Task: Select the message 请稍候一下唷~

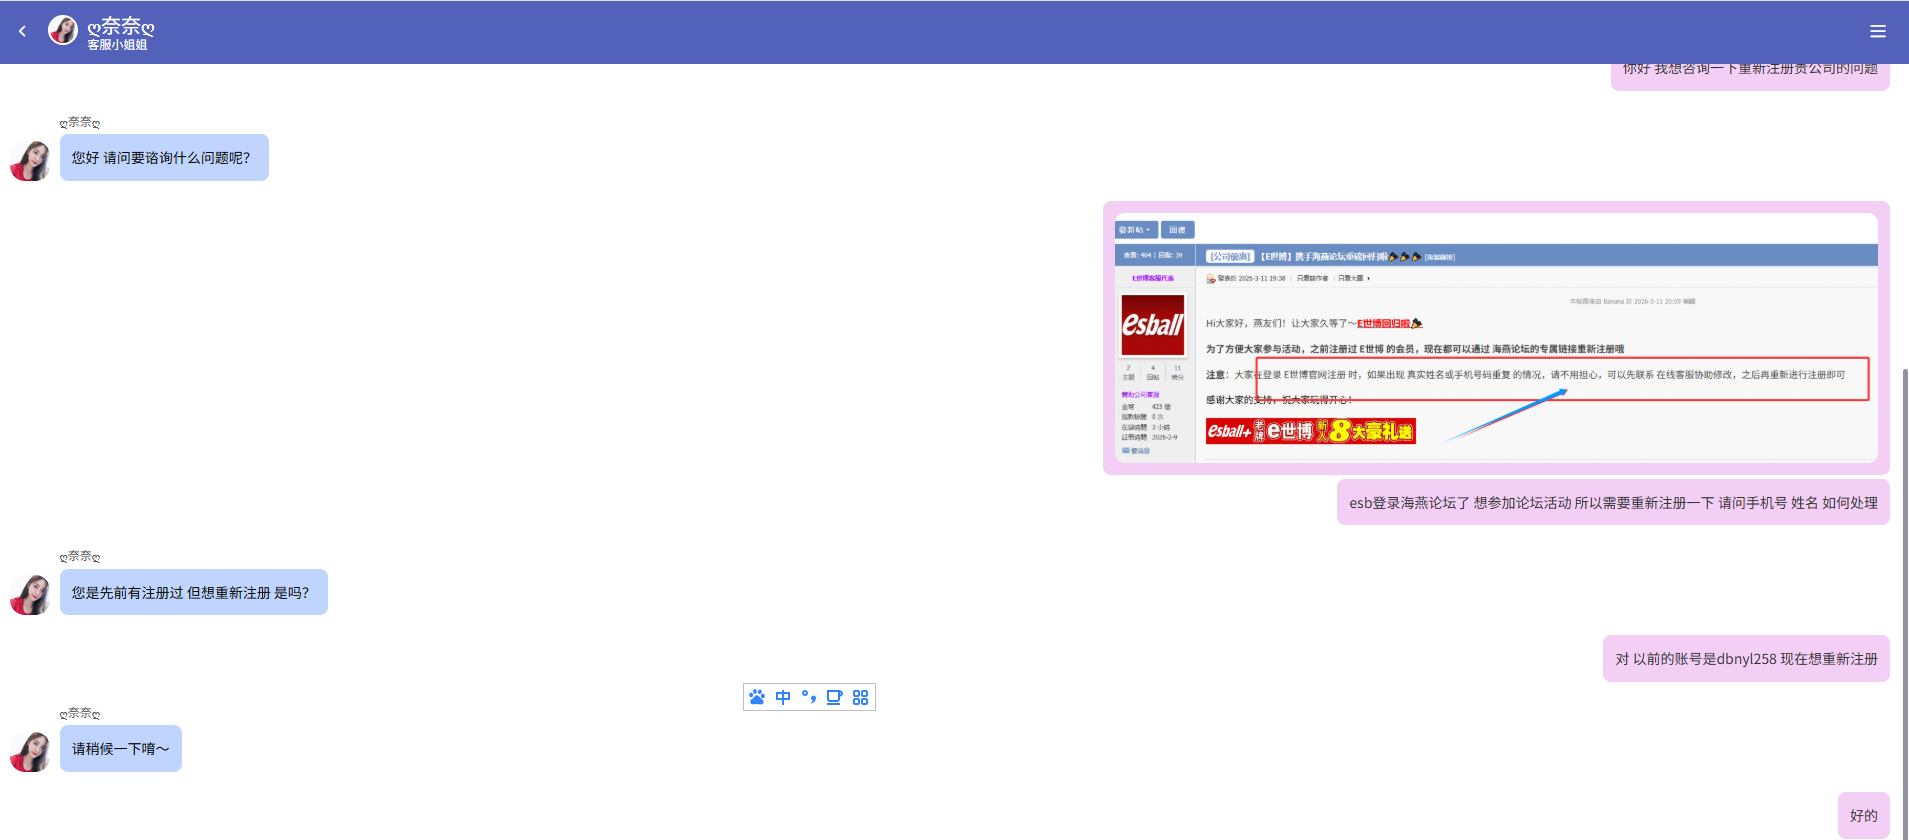Action: [121, 748]
